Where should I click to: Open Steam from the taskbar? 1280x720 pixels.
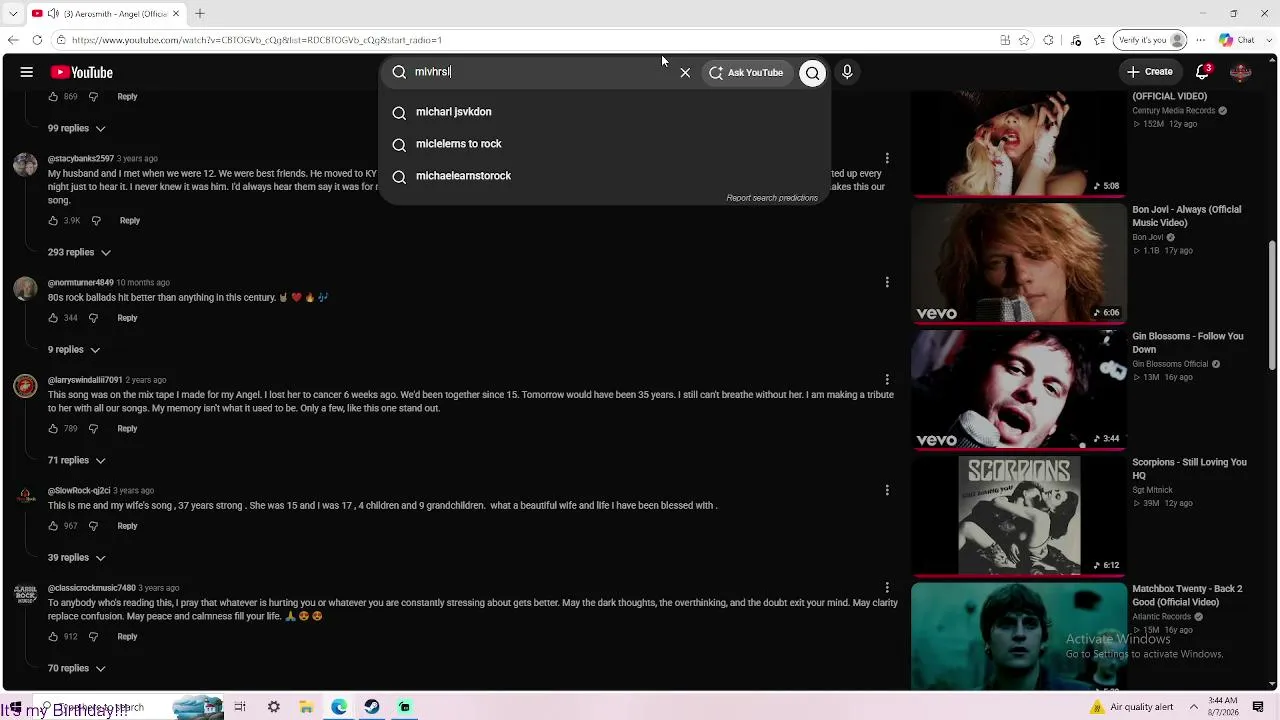[x=372, y=707]
